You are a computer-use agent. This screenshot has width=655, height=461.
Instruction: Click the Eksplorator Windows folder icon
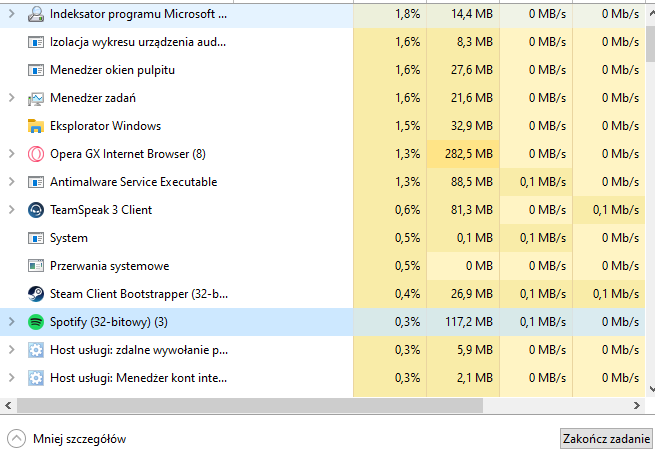click(36, 126)
